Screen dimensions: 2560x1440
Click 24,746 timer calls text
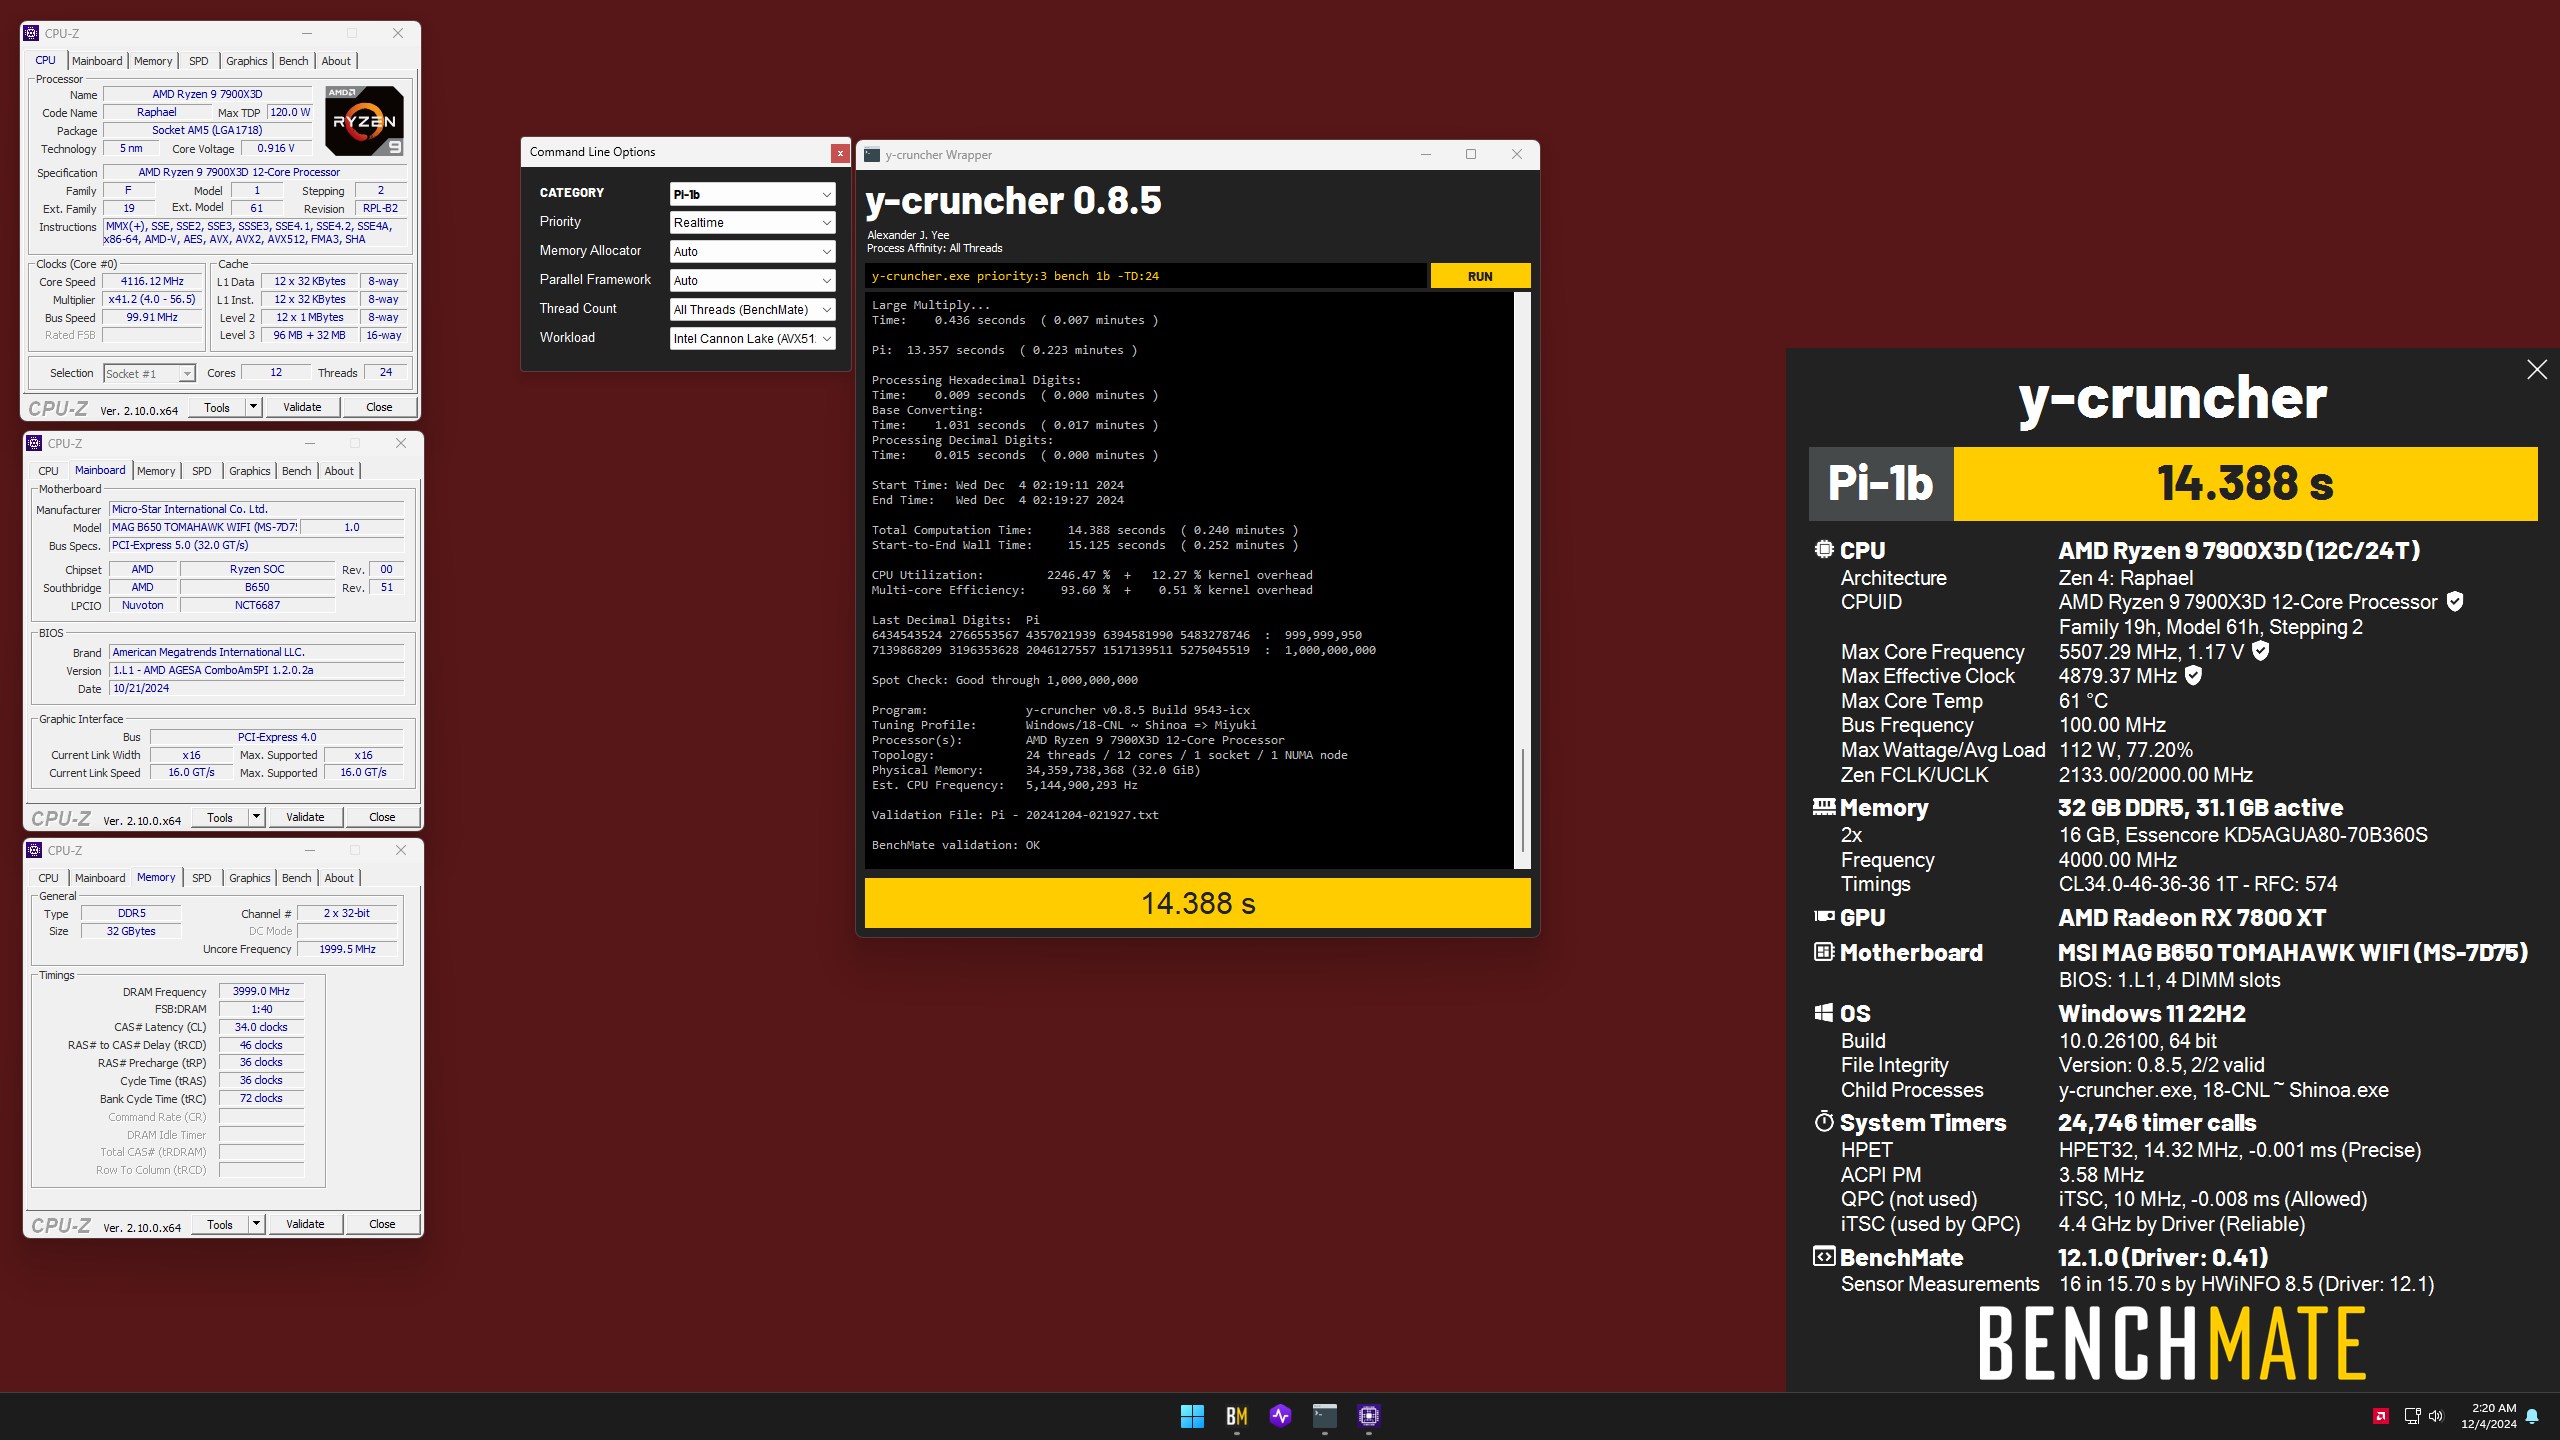(x=2157, y=1122)
